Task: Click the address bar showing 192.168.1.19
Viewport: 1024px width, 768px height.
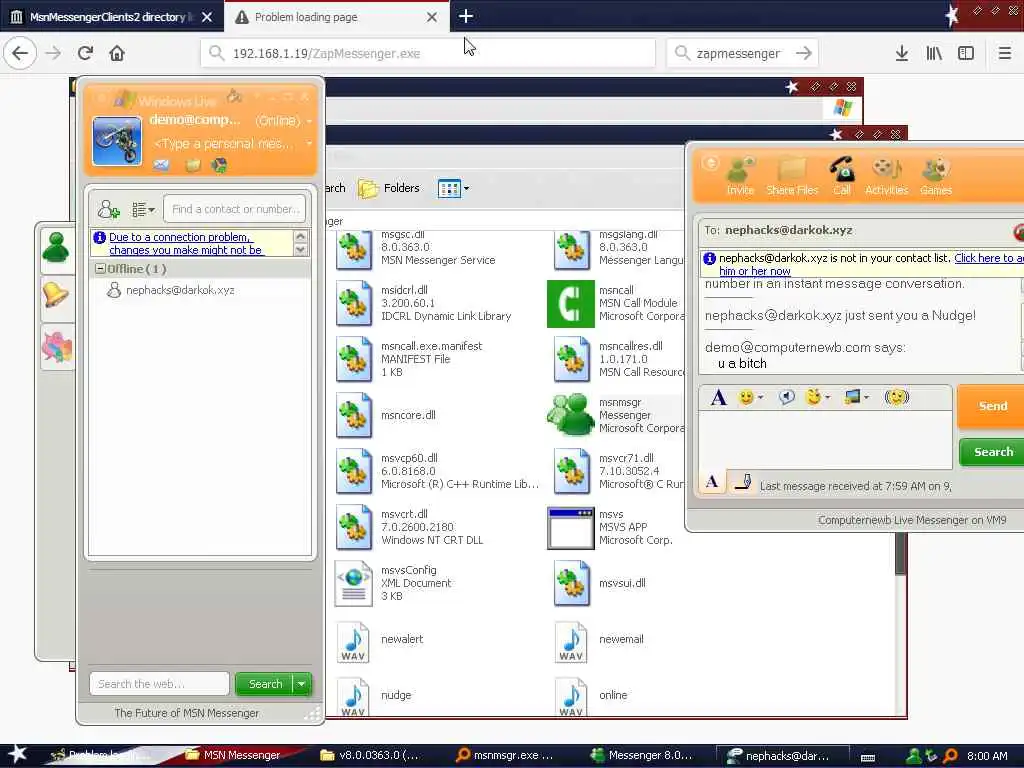Action: (x=428, y=54)
